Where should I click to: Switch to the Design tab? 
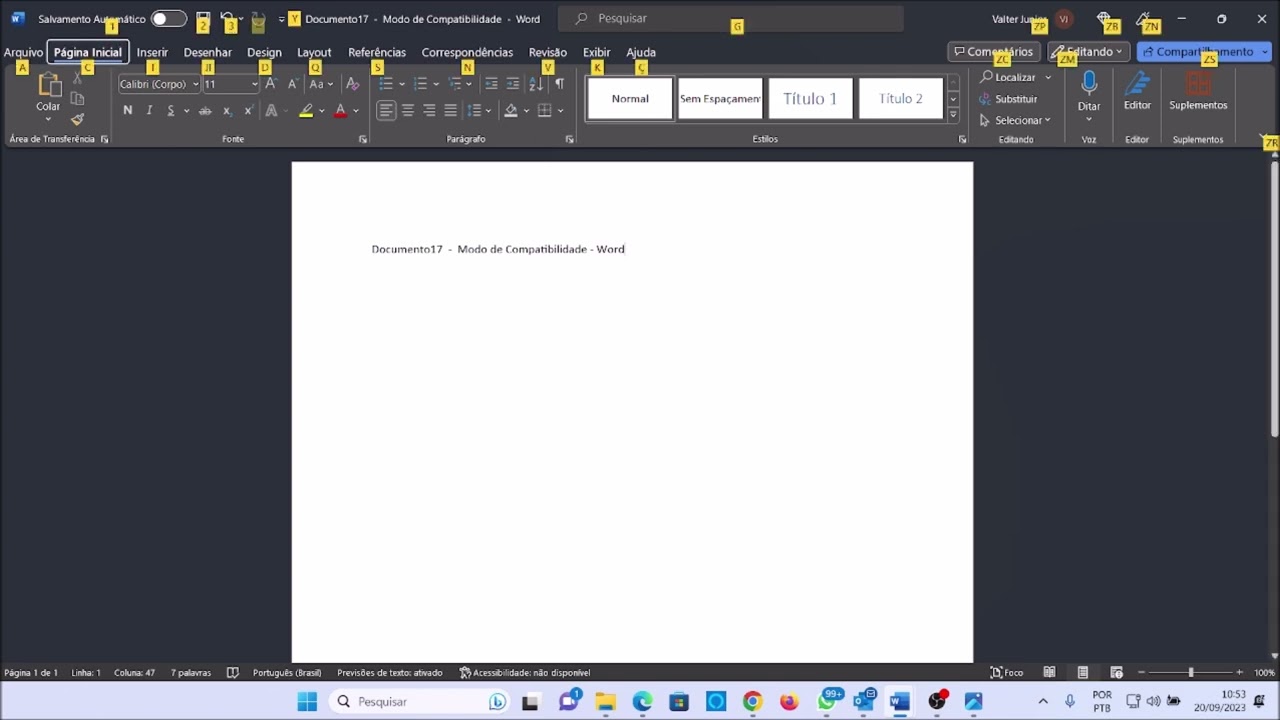[x=264, y=52]
